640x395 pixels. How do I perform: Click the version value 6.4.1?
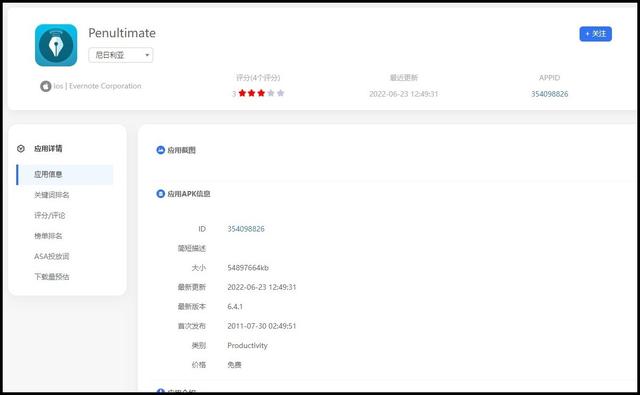235,306
